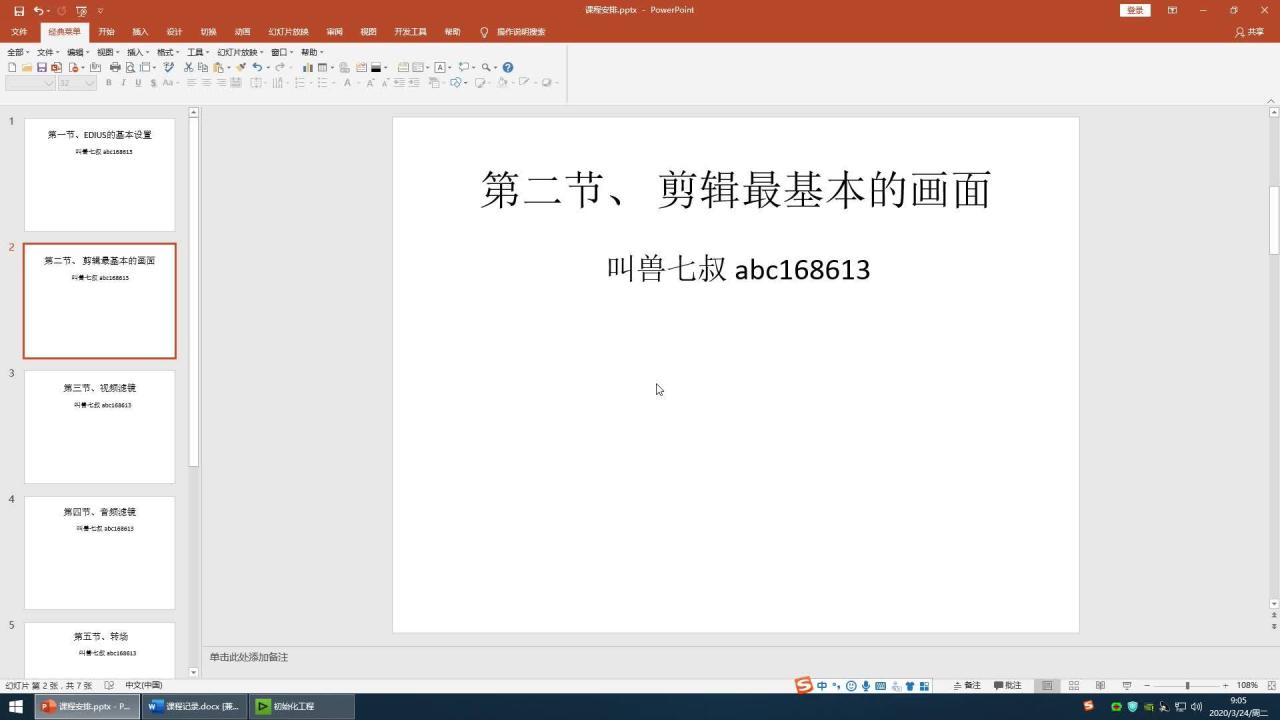Adjust the zoom slider in status bar
This screenshot has height=720, width=1280.
click(1187, 686)
